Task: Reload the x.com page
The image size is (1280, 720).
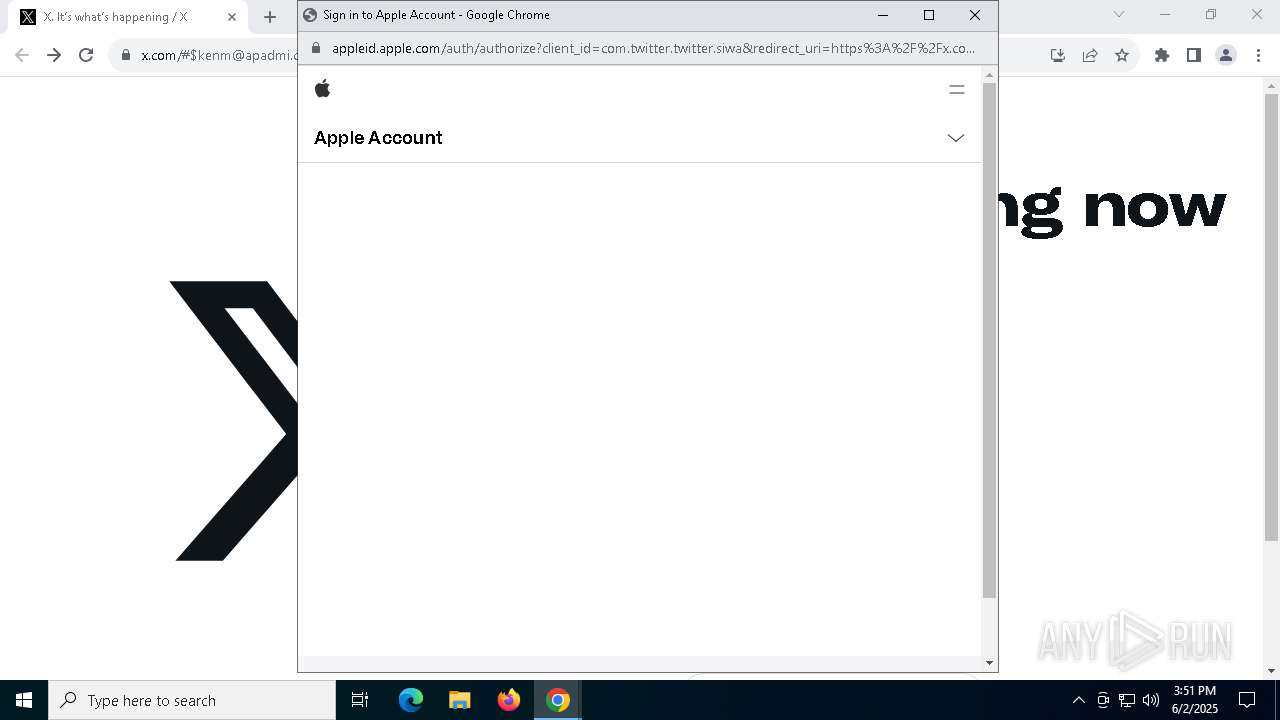Action: [x=86, y=55]
